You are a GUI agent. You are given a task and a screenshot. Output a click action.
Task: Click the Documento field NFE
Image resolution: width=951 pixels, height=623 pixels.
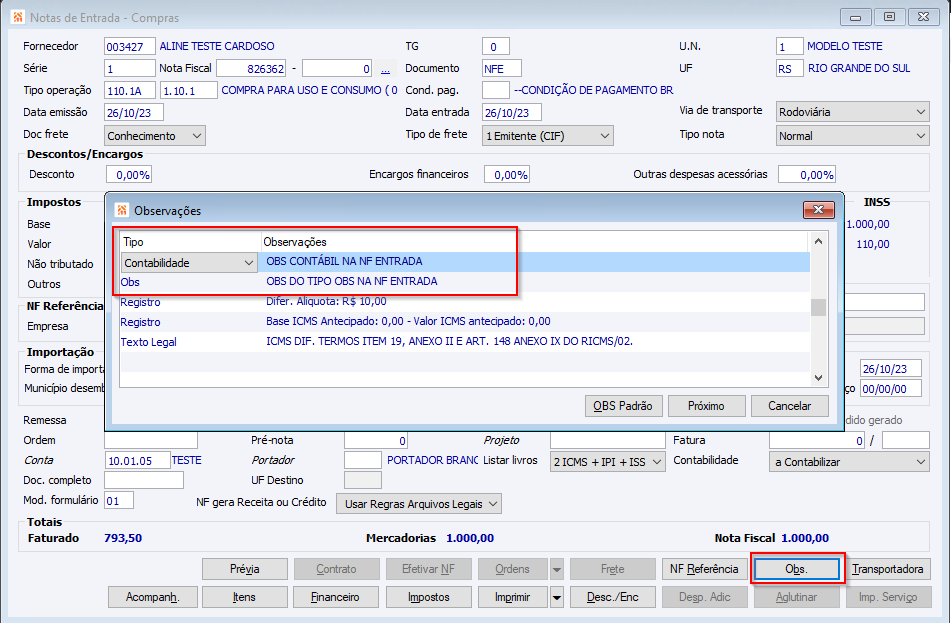[502, 69]
